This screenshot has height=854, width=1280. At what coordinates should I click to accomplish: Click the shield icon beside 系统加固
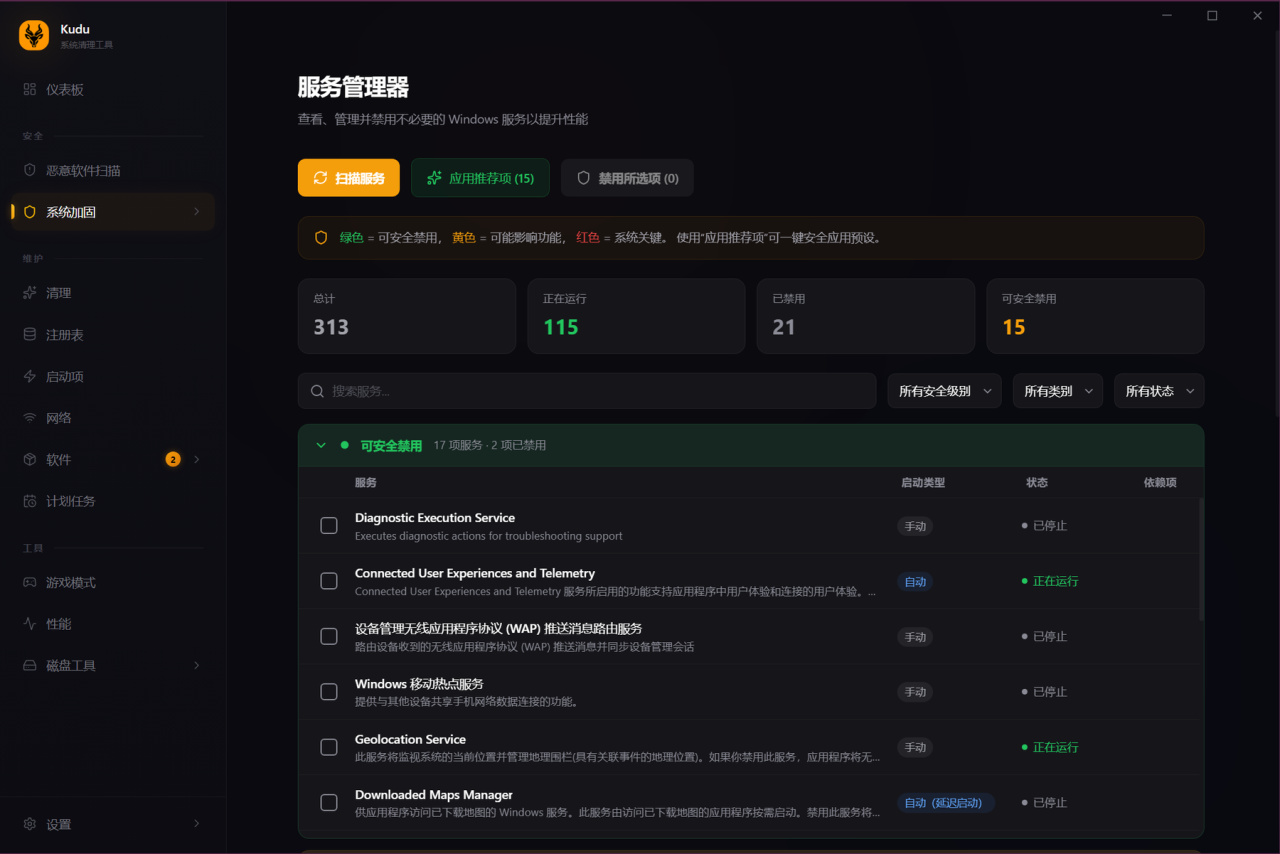point(30,212)
